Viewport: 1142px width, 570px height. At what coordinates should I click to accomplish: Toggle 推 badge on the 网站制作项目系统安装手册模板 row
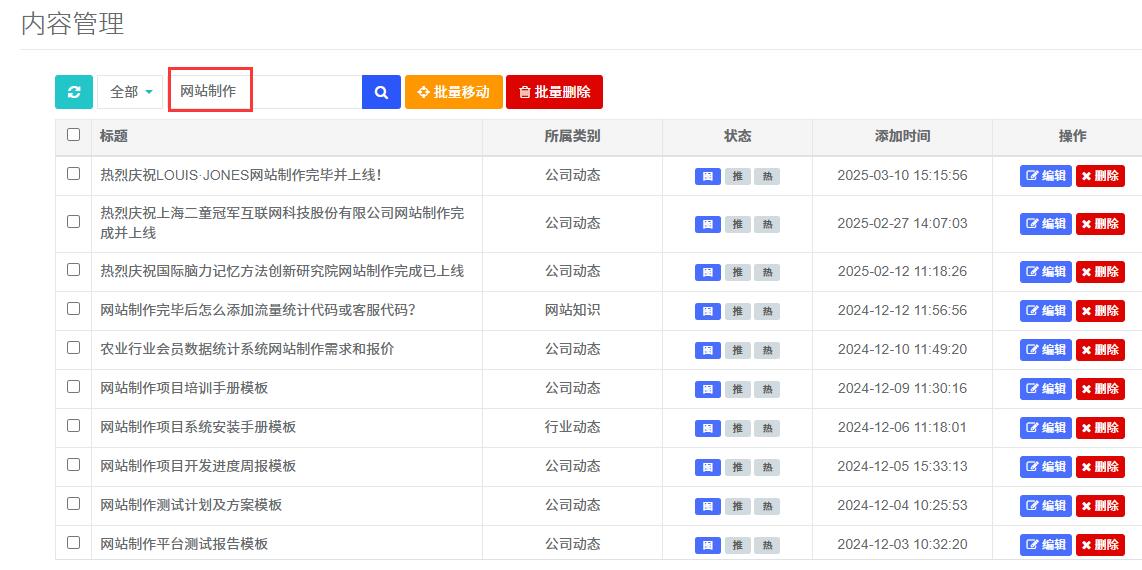[x=737, y=428]
